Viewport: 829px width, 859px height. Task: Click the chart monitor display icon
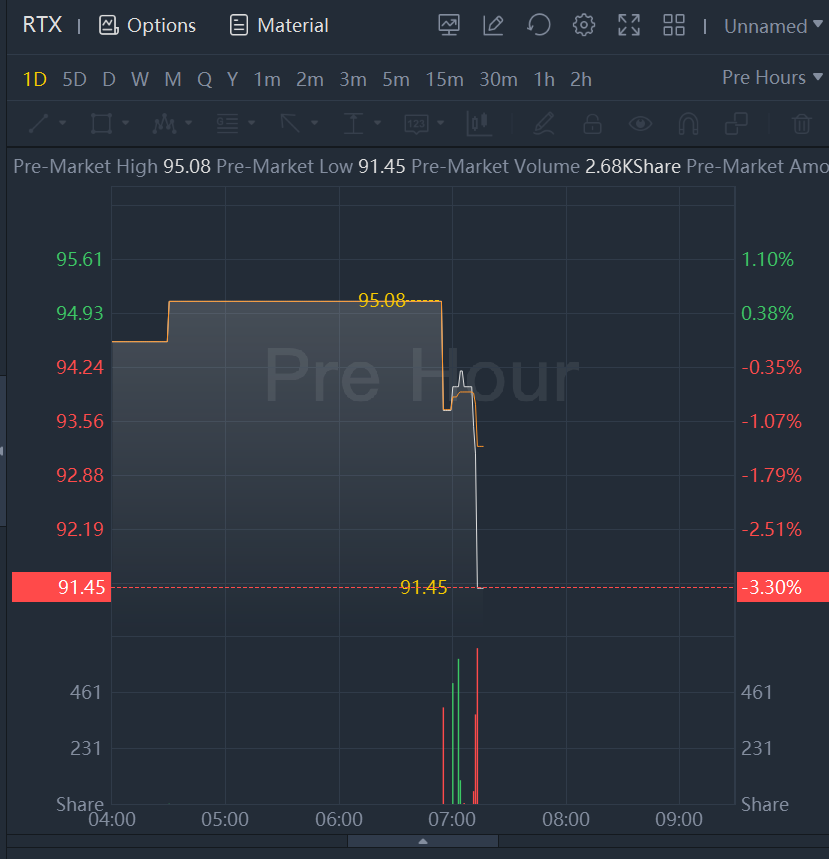(449, 26)
